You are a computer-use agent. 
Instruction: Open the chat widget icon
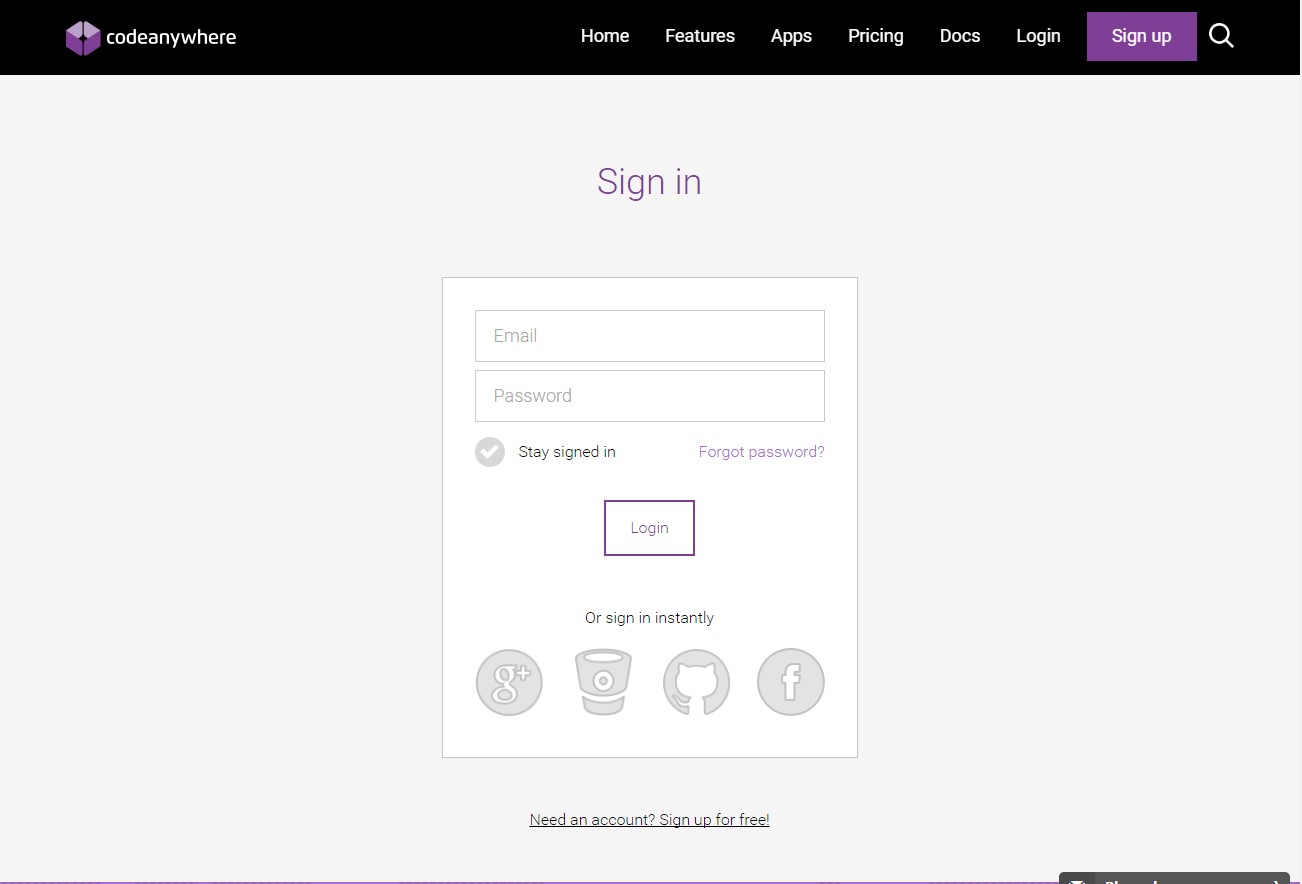pos(1078,878)
